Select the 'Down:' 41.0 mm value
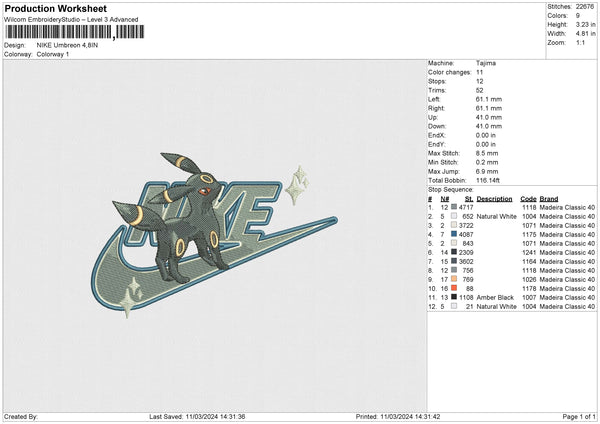This screenshot has height=424, width=600. point(489,126)
